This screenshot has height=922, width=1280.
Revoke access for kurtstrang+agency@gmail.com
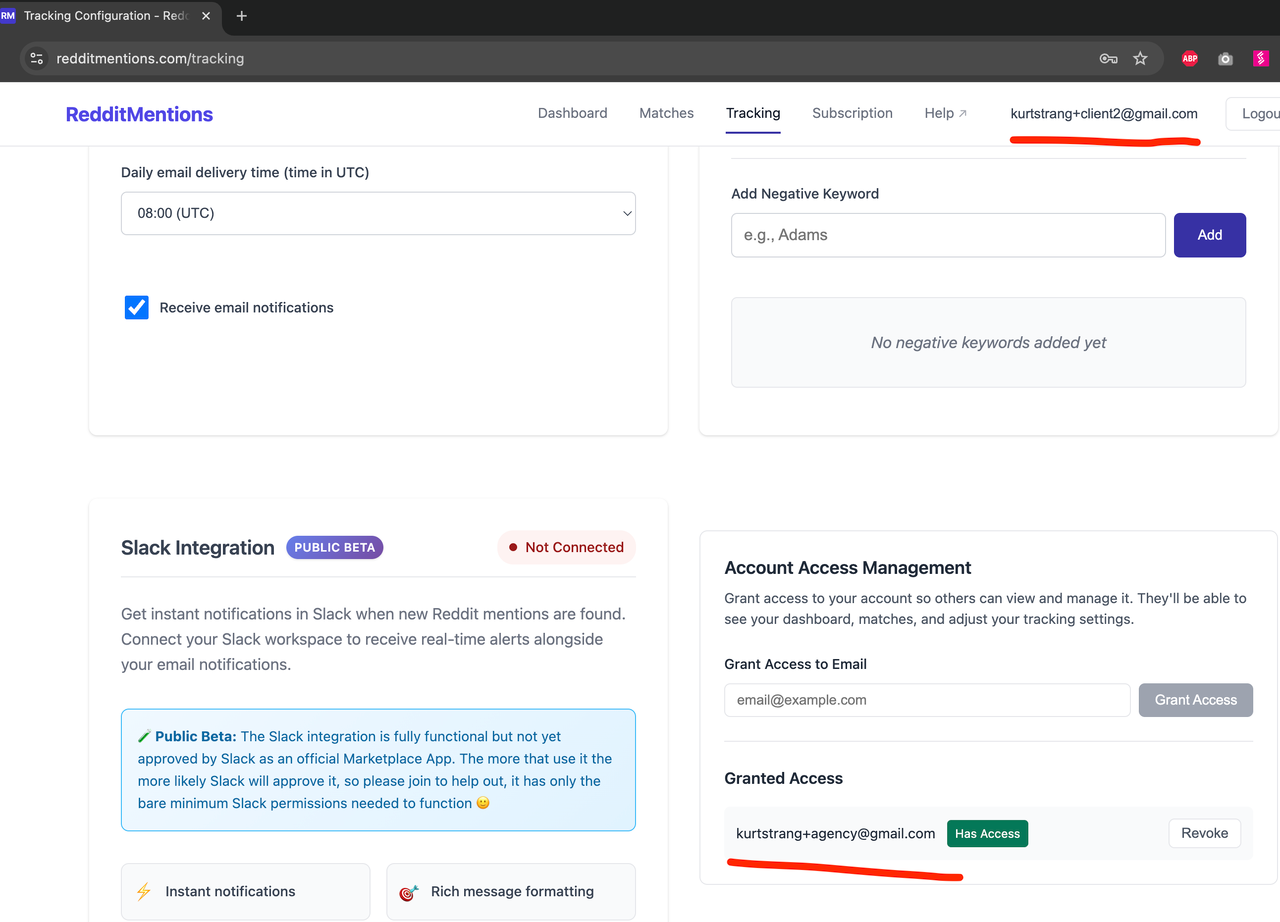coord(1205,833)
